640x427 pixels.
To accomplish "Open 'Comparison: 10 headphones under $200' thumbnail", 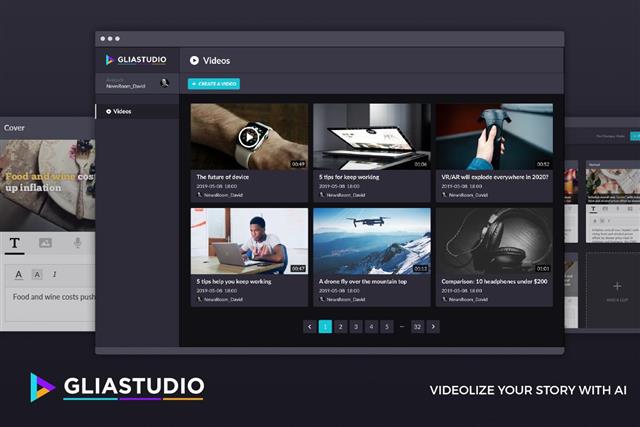I will coord(494,241).
